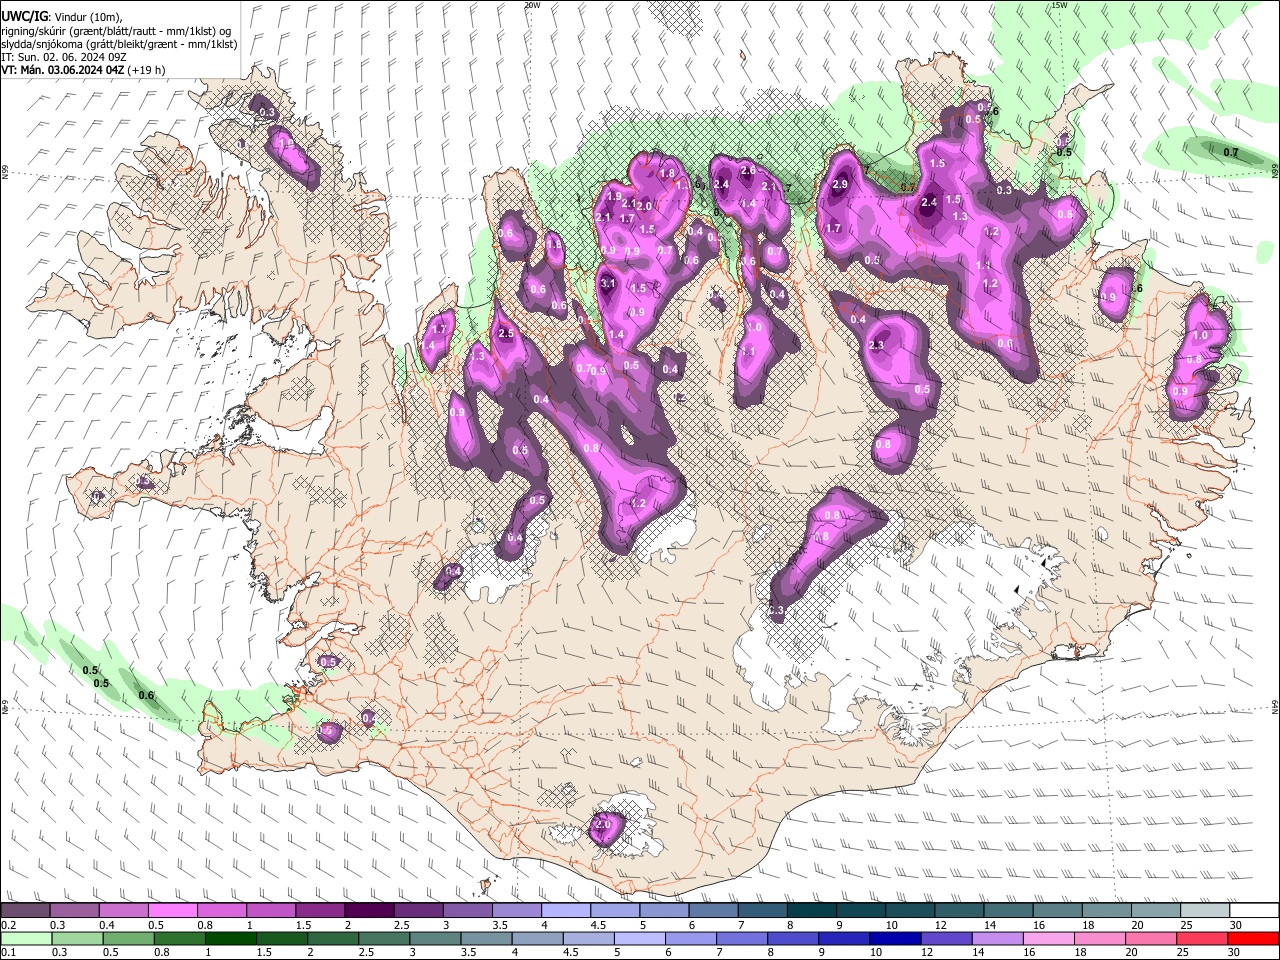
Task: Click the 'slydda/snjókoma' legend description line
Action: point(119,44)
